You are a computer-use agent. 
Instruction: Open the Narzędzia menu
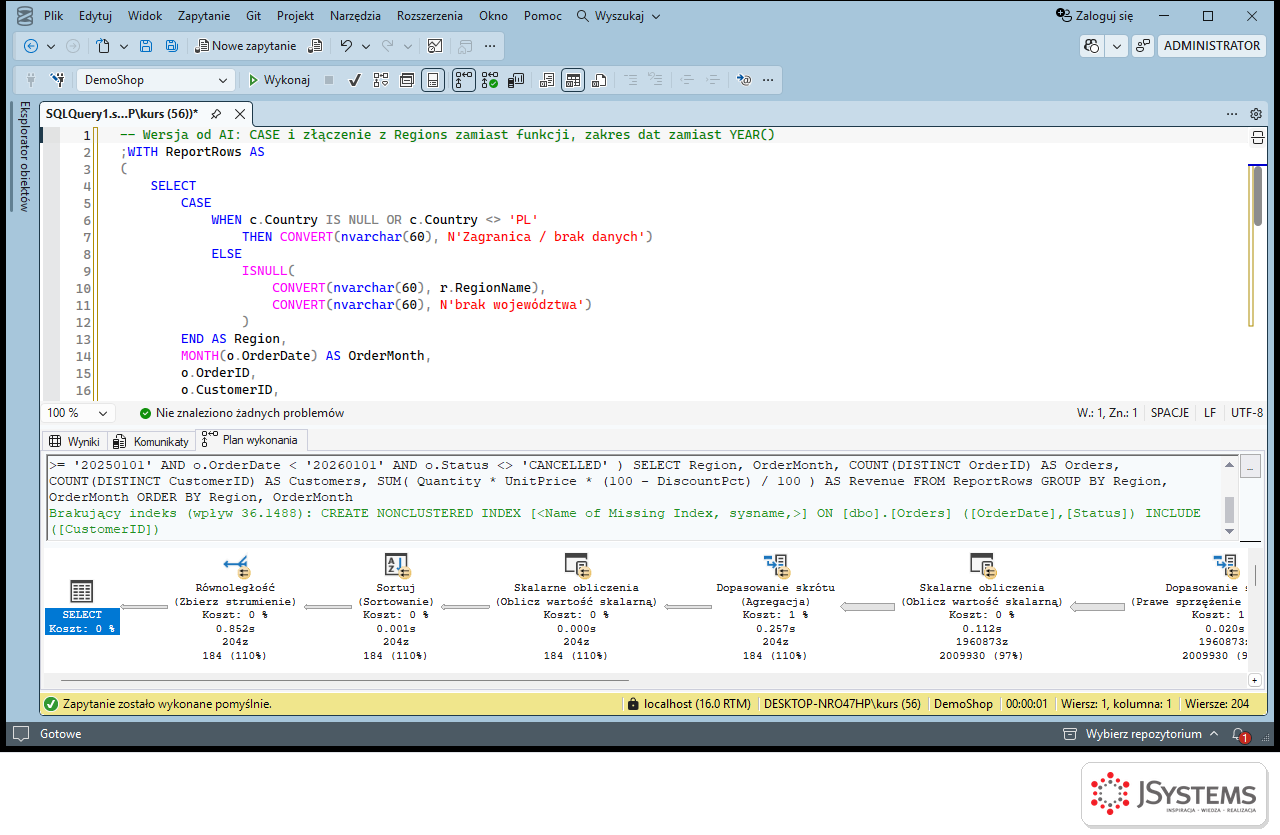[356, 16]
